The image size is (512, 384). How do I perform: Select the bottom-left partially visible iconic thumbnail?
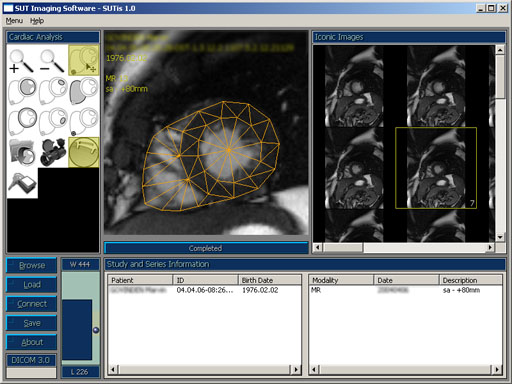click(354, 226)
